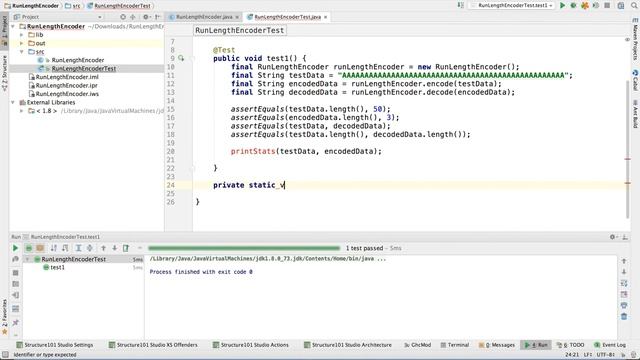This screenshot has height=360, width=640.
Task: Export the test results from the Run panel
Action: point(126,248)
